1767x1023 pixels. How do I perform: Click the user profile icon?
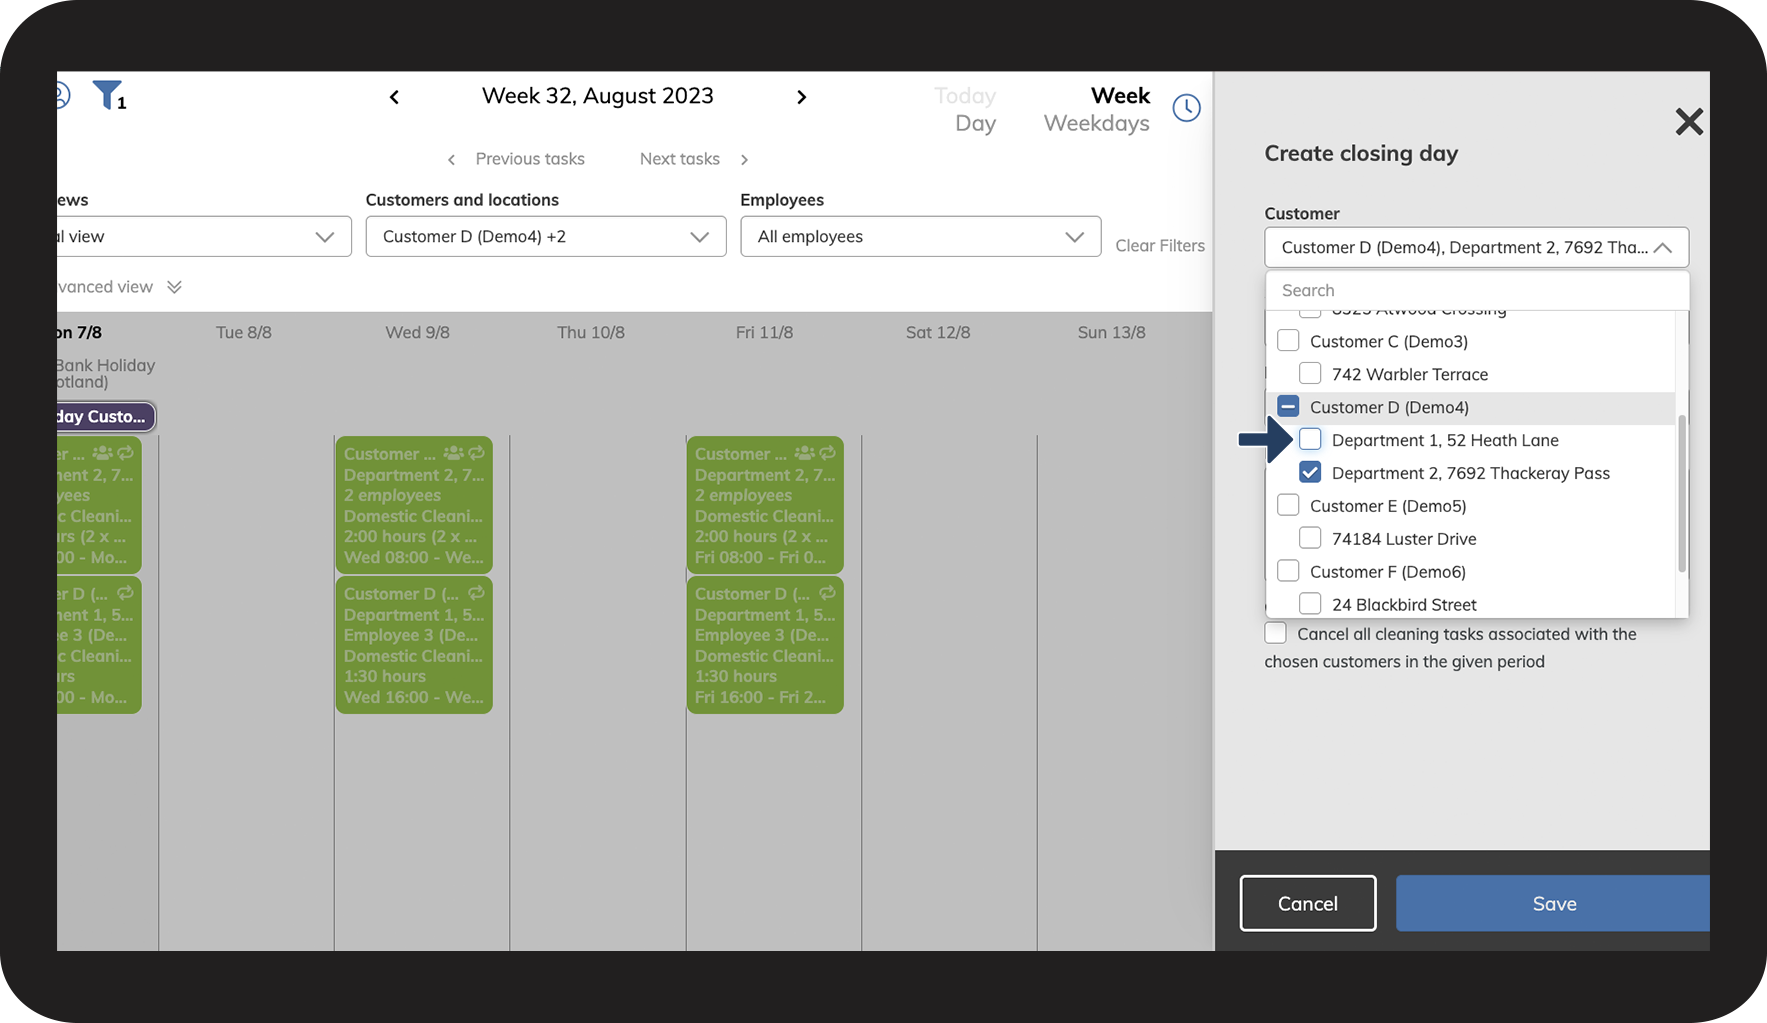click(62, 96)
